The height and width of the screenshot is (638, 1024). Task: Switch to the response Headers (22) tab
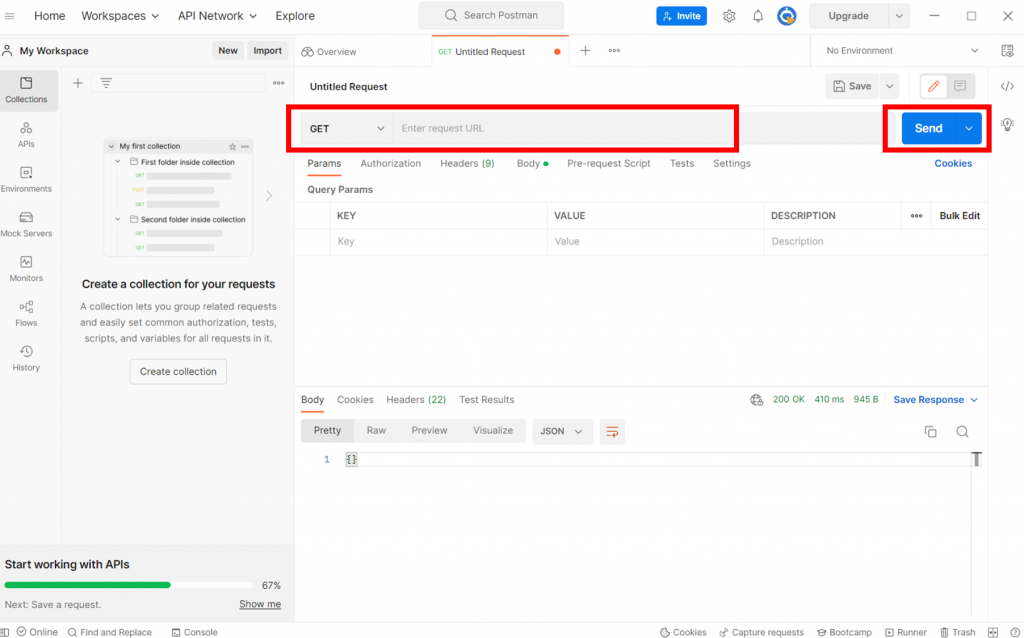tap(416, 400)
